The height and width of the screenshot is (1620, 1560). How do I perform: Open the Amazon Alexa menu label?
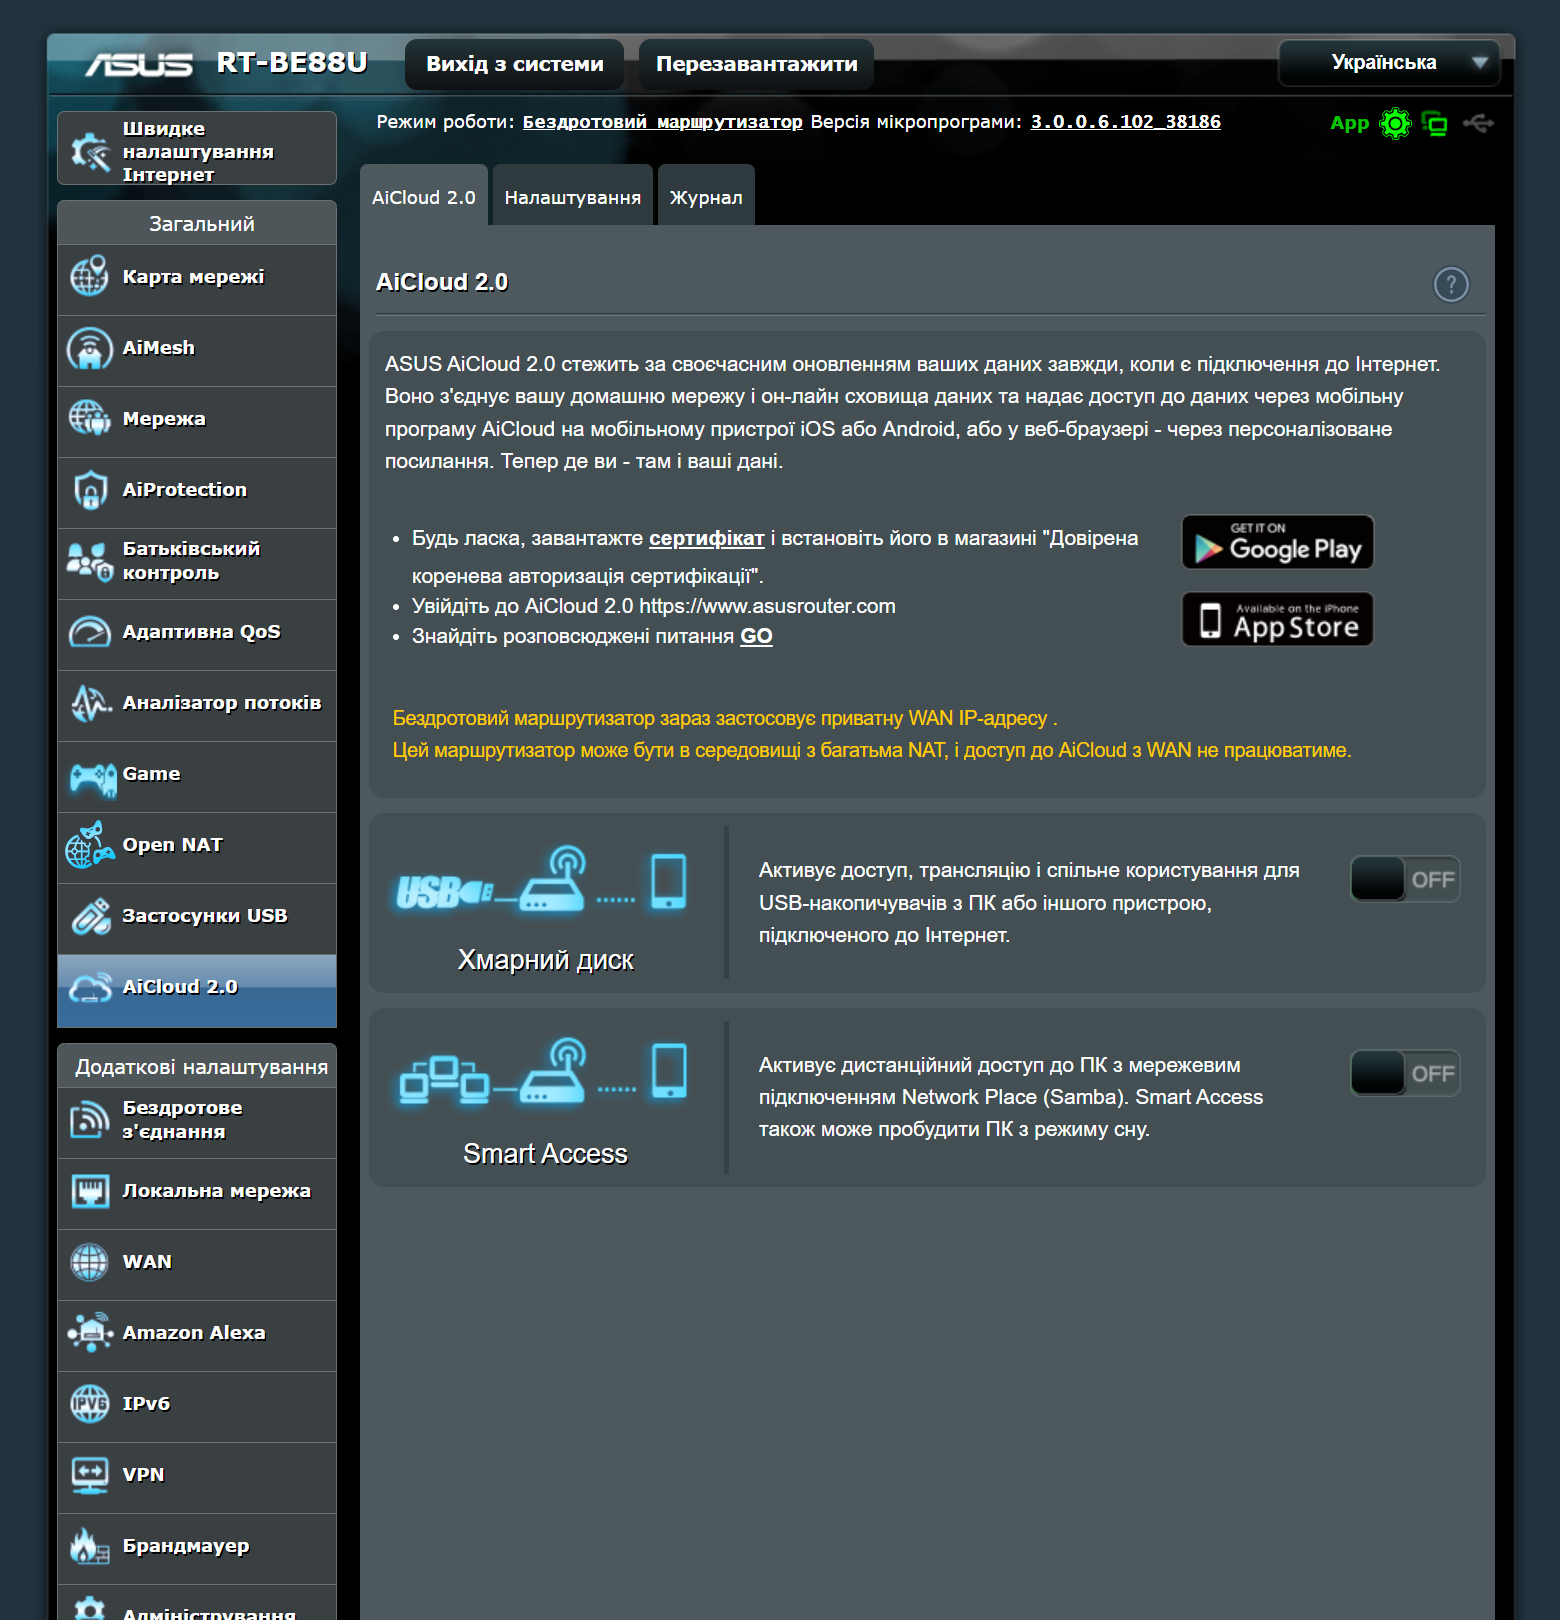pos(194,1333)
